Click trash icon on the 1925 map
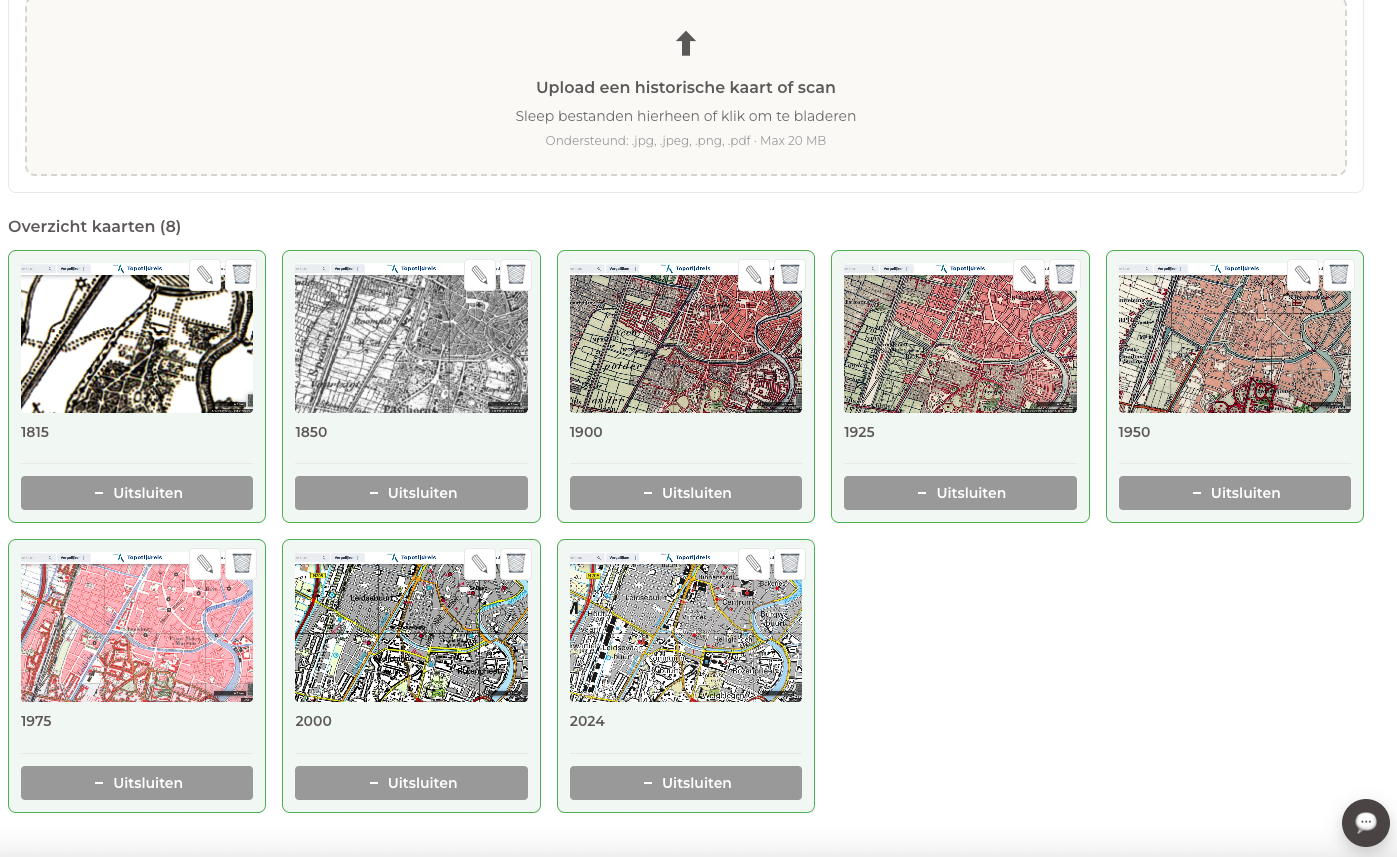1397x857 pixels. tap(1064, 275)
